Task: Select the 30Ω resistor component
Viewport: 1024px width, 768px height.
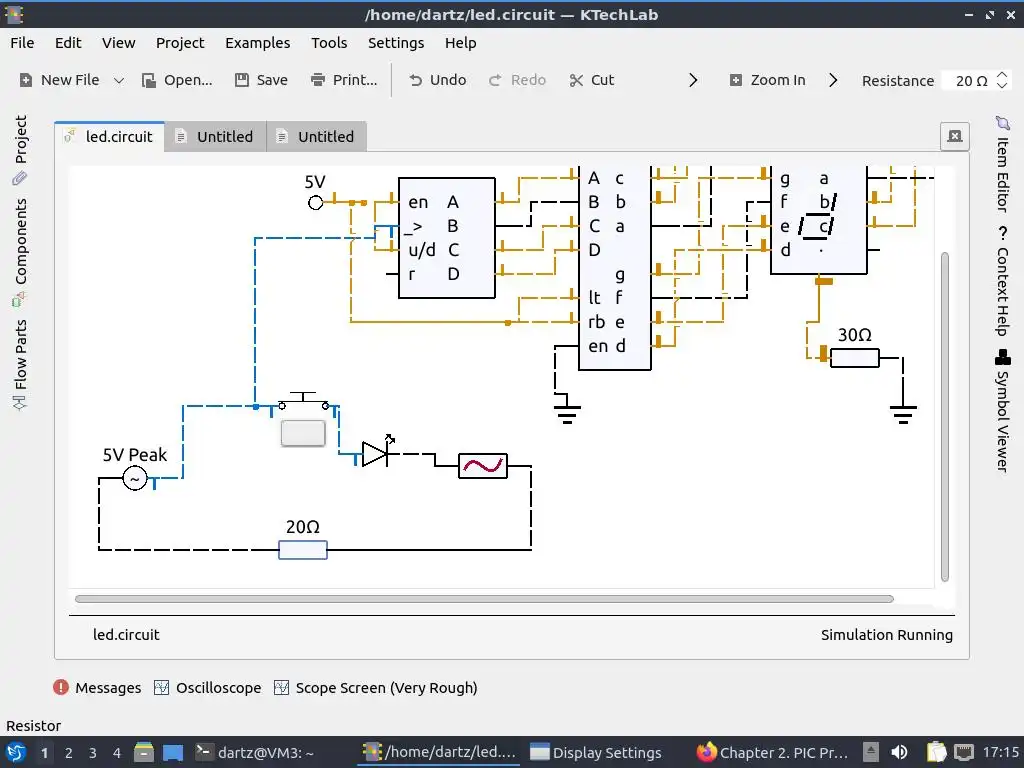Action: (x=855, y=358)
